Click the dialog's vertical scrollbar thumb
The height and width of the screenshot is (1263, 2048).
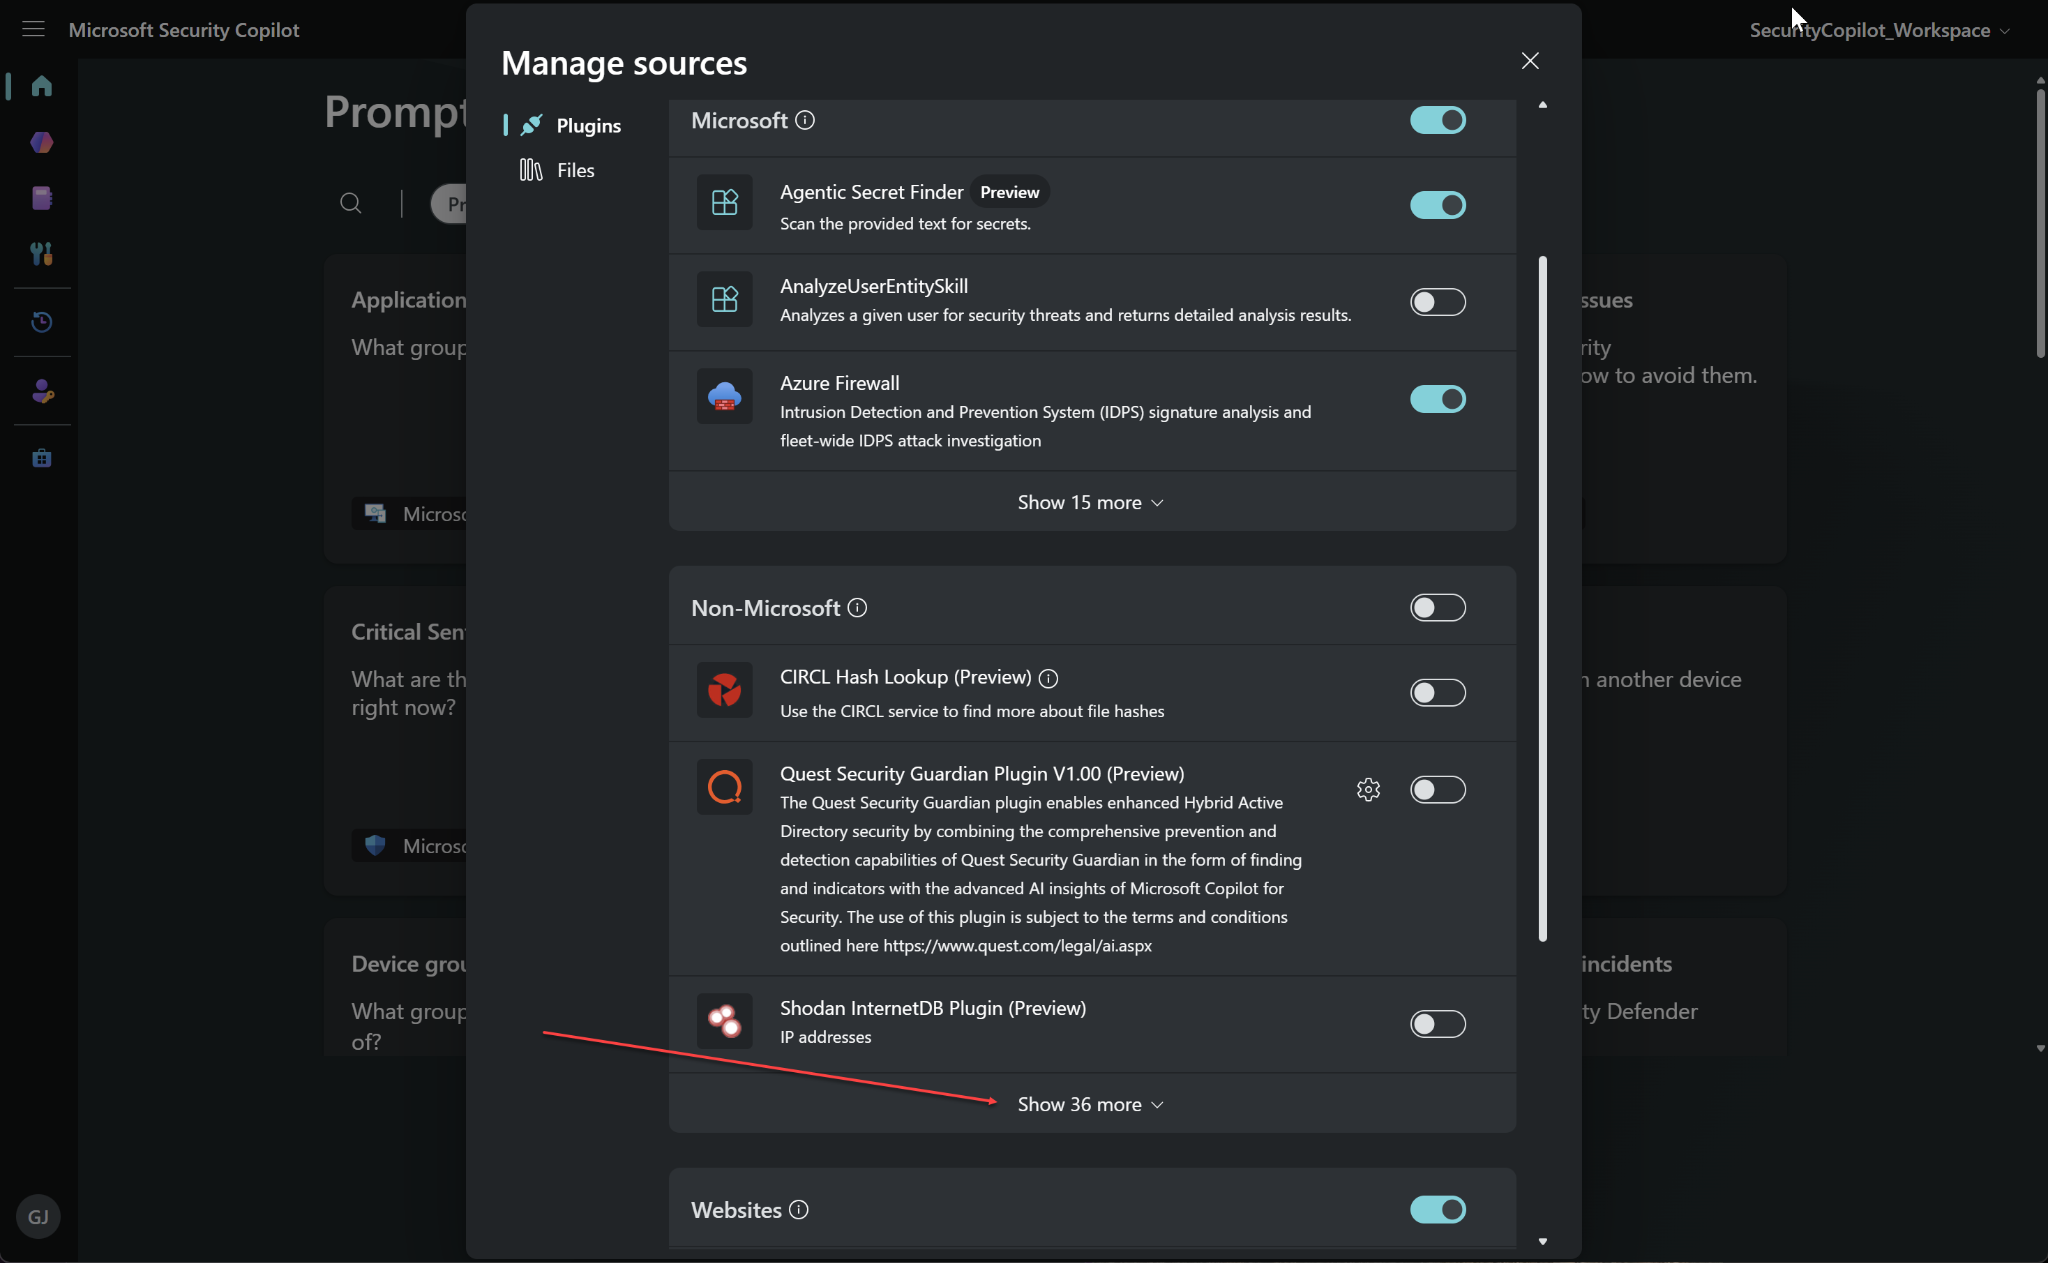coord(1542,598)
